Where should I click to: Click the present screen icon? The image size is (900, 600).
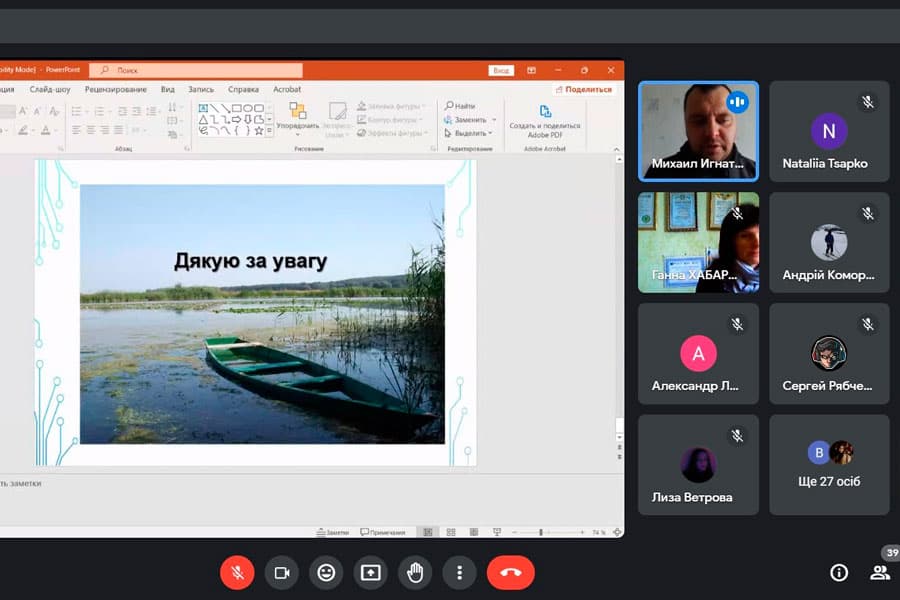370,572
